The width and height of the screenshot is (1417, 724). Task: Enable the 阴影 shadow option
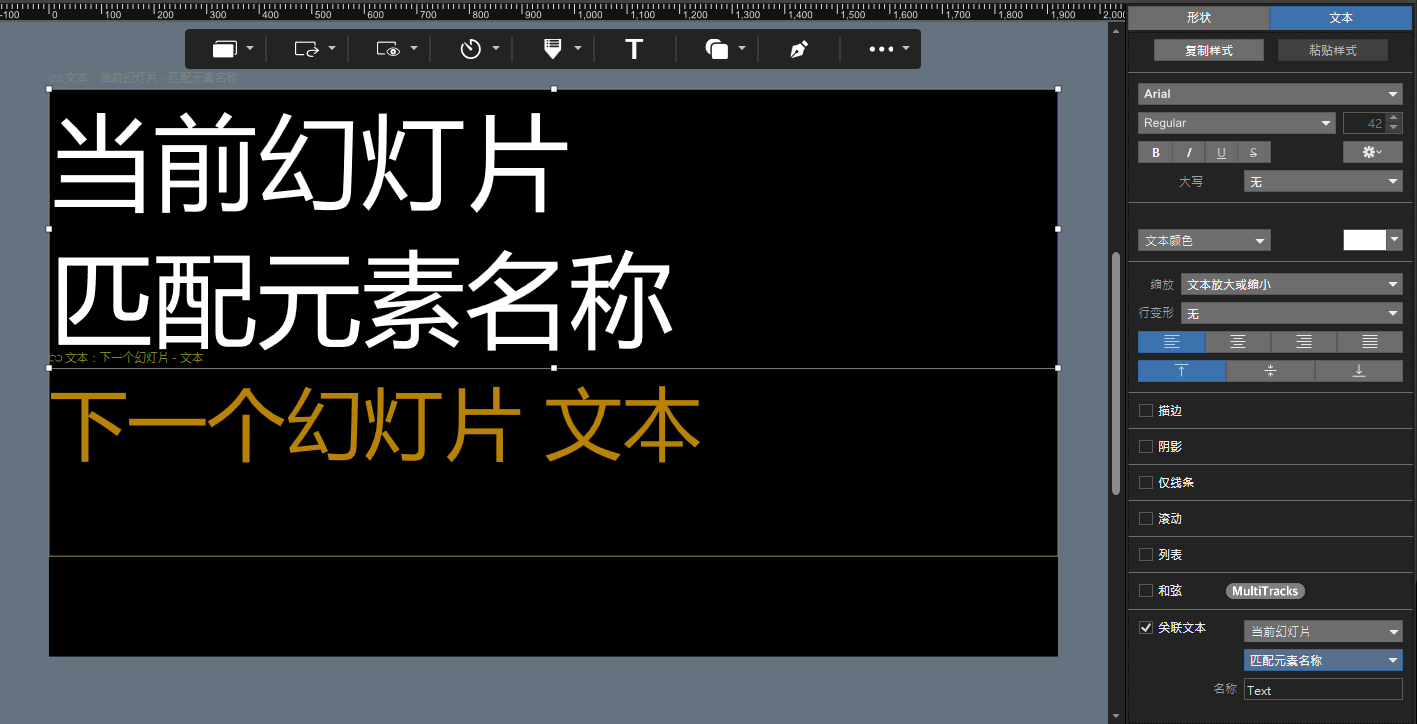pyautogui.click(x=1145, y=446)
